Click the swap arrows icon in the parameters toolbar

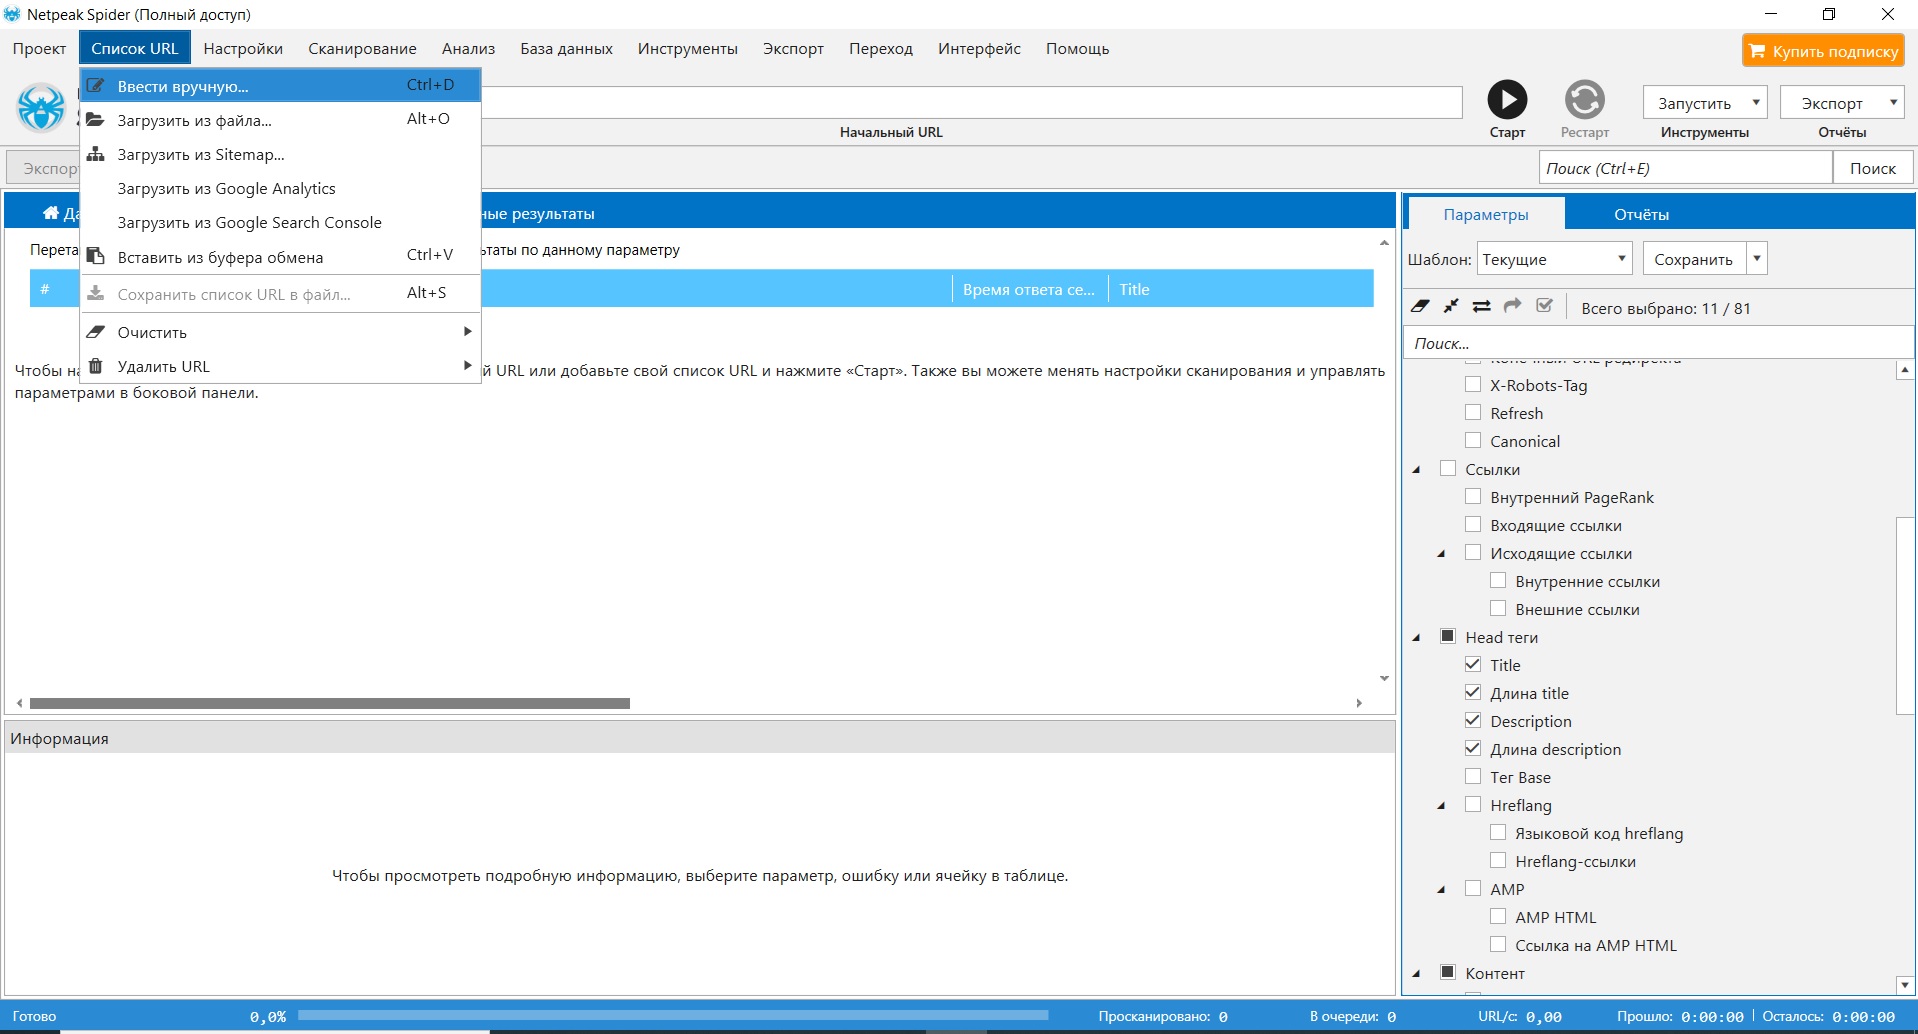[x=1482, y=306]
